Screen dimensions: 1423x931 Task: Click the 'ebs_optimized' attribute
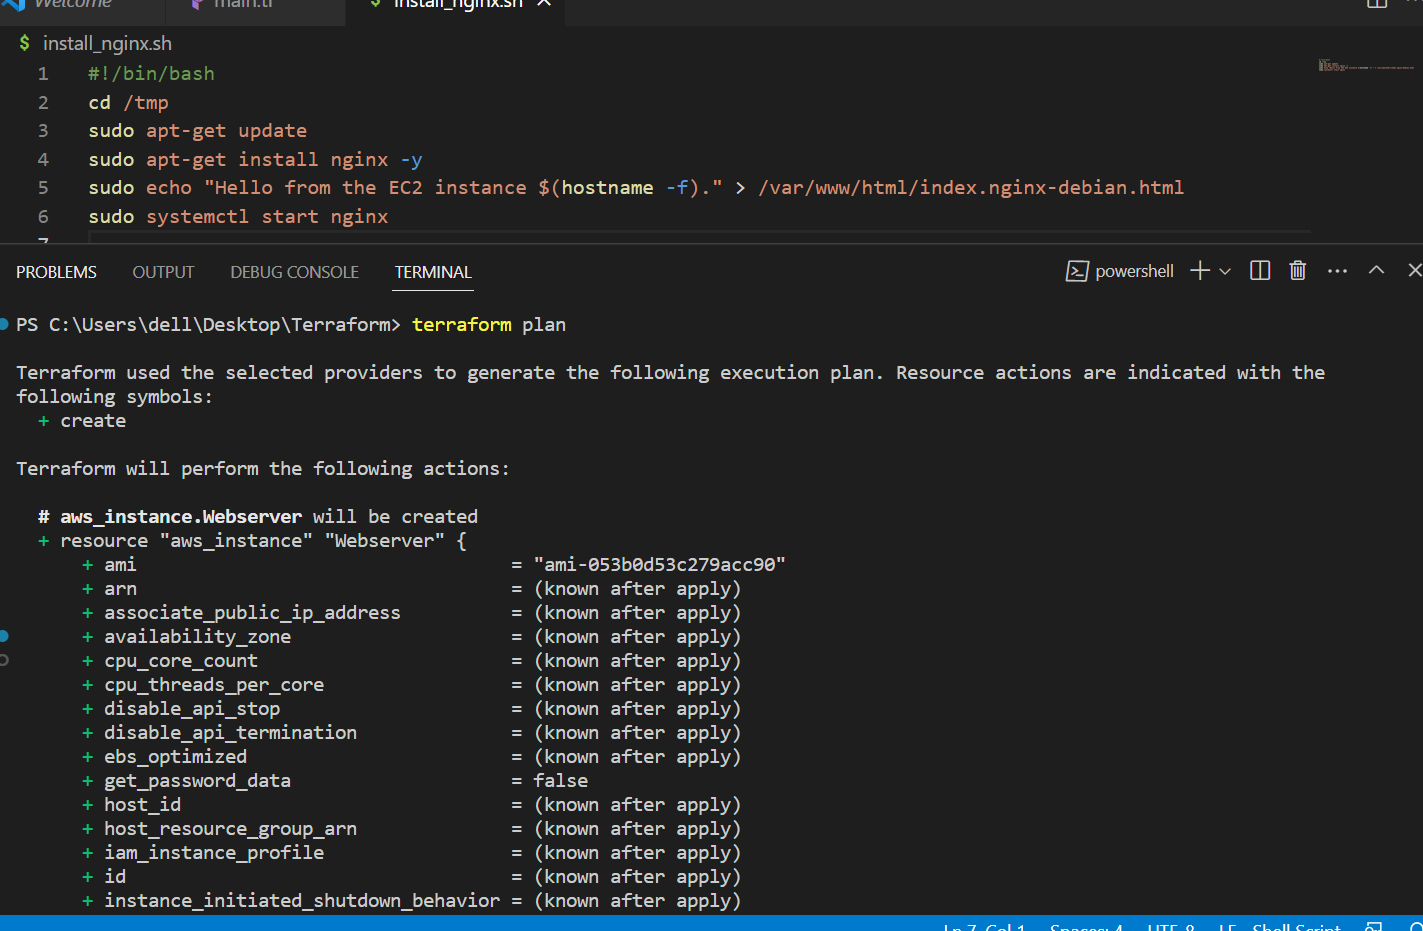tap(176, 756)
